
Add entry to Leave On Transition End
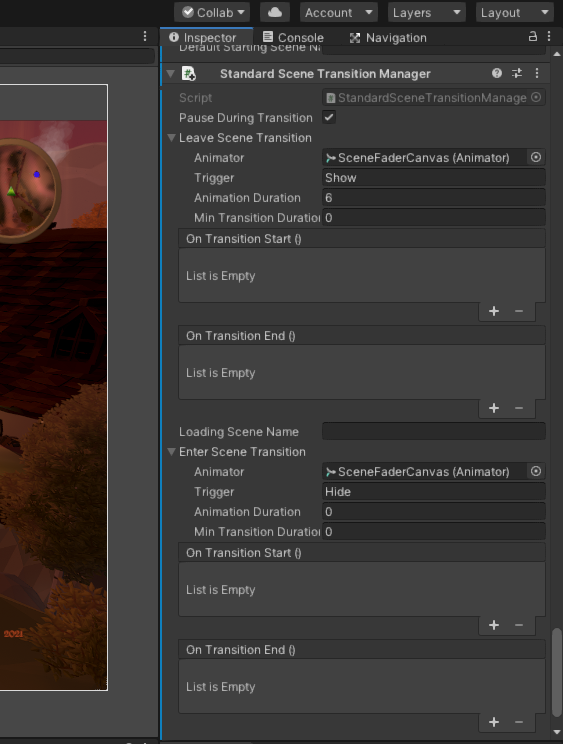(x=494, y=409)
